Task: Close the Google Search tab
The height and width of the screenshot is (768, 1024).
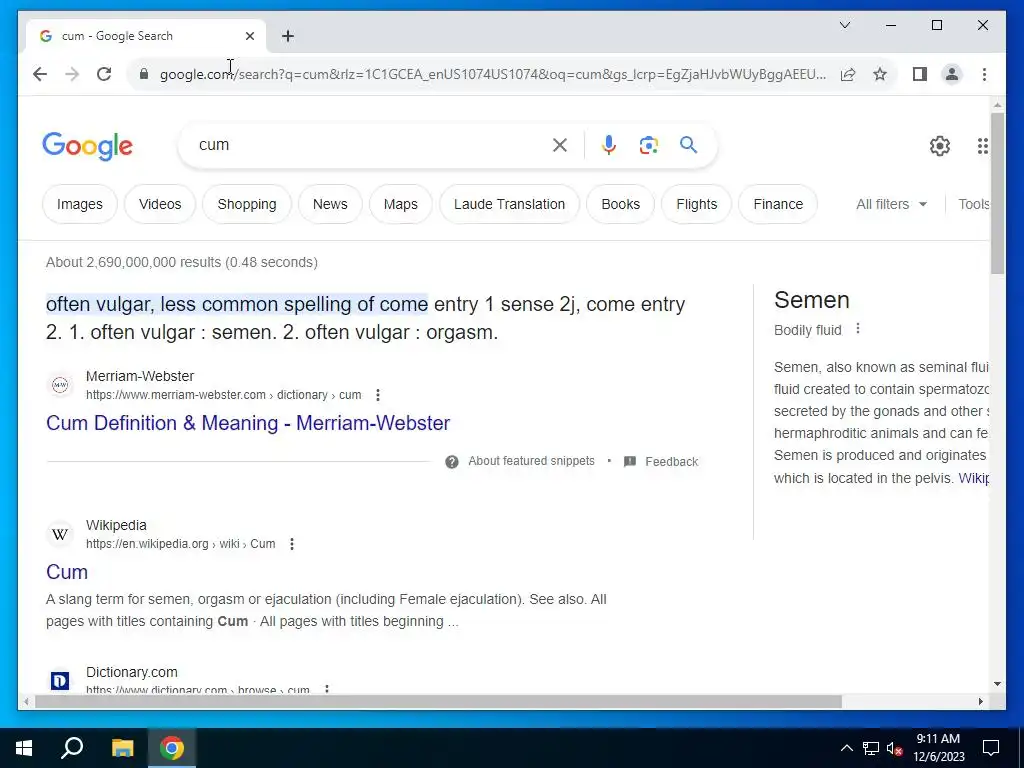Action: coord(249,36)
